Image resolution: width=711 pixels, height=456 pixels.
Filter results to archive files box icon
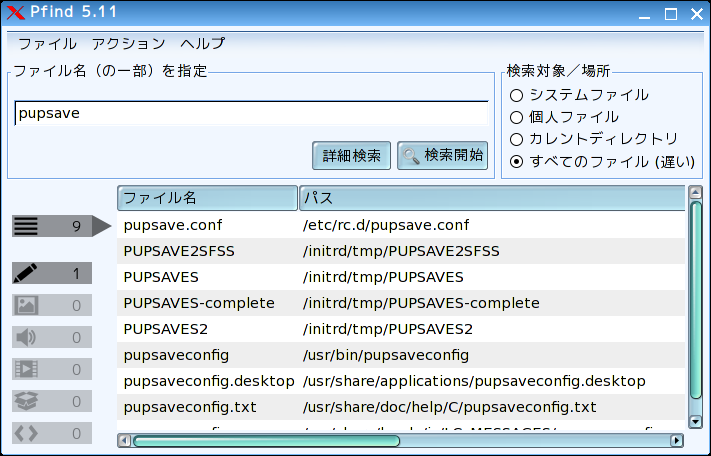point(52,401)
